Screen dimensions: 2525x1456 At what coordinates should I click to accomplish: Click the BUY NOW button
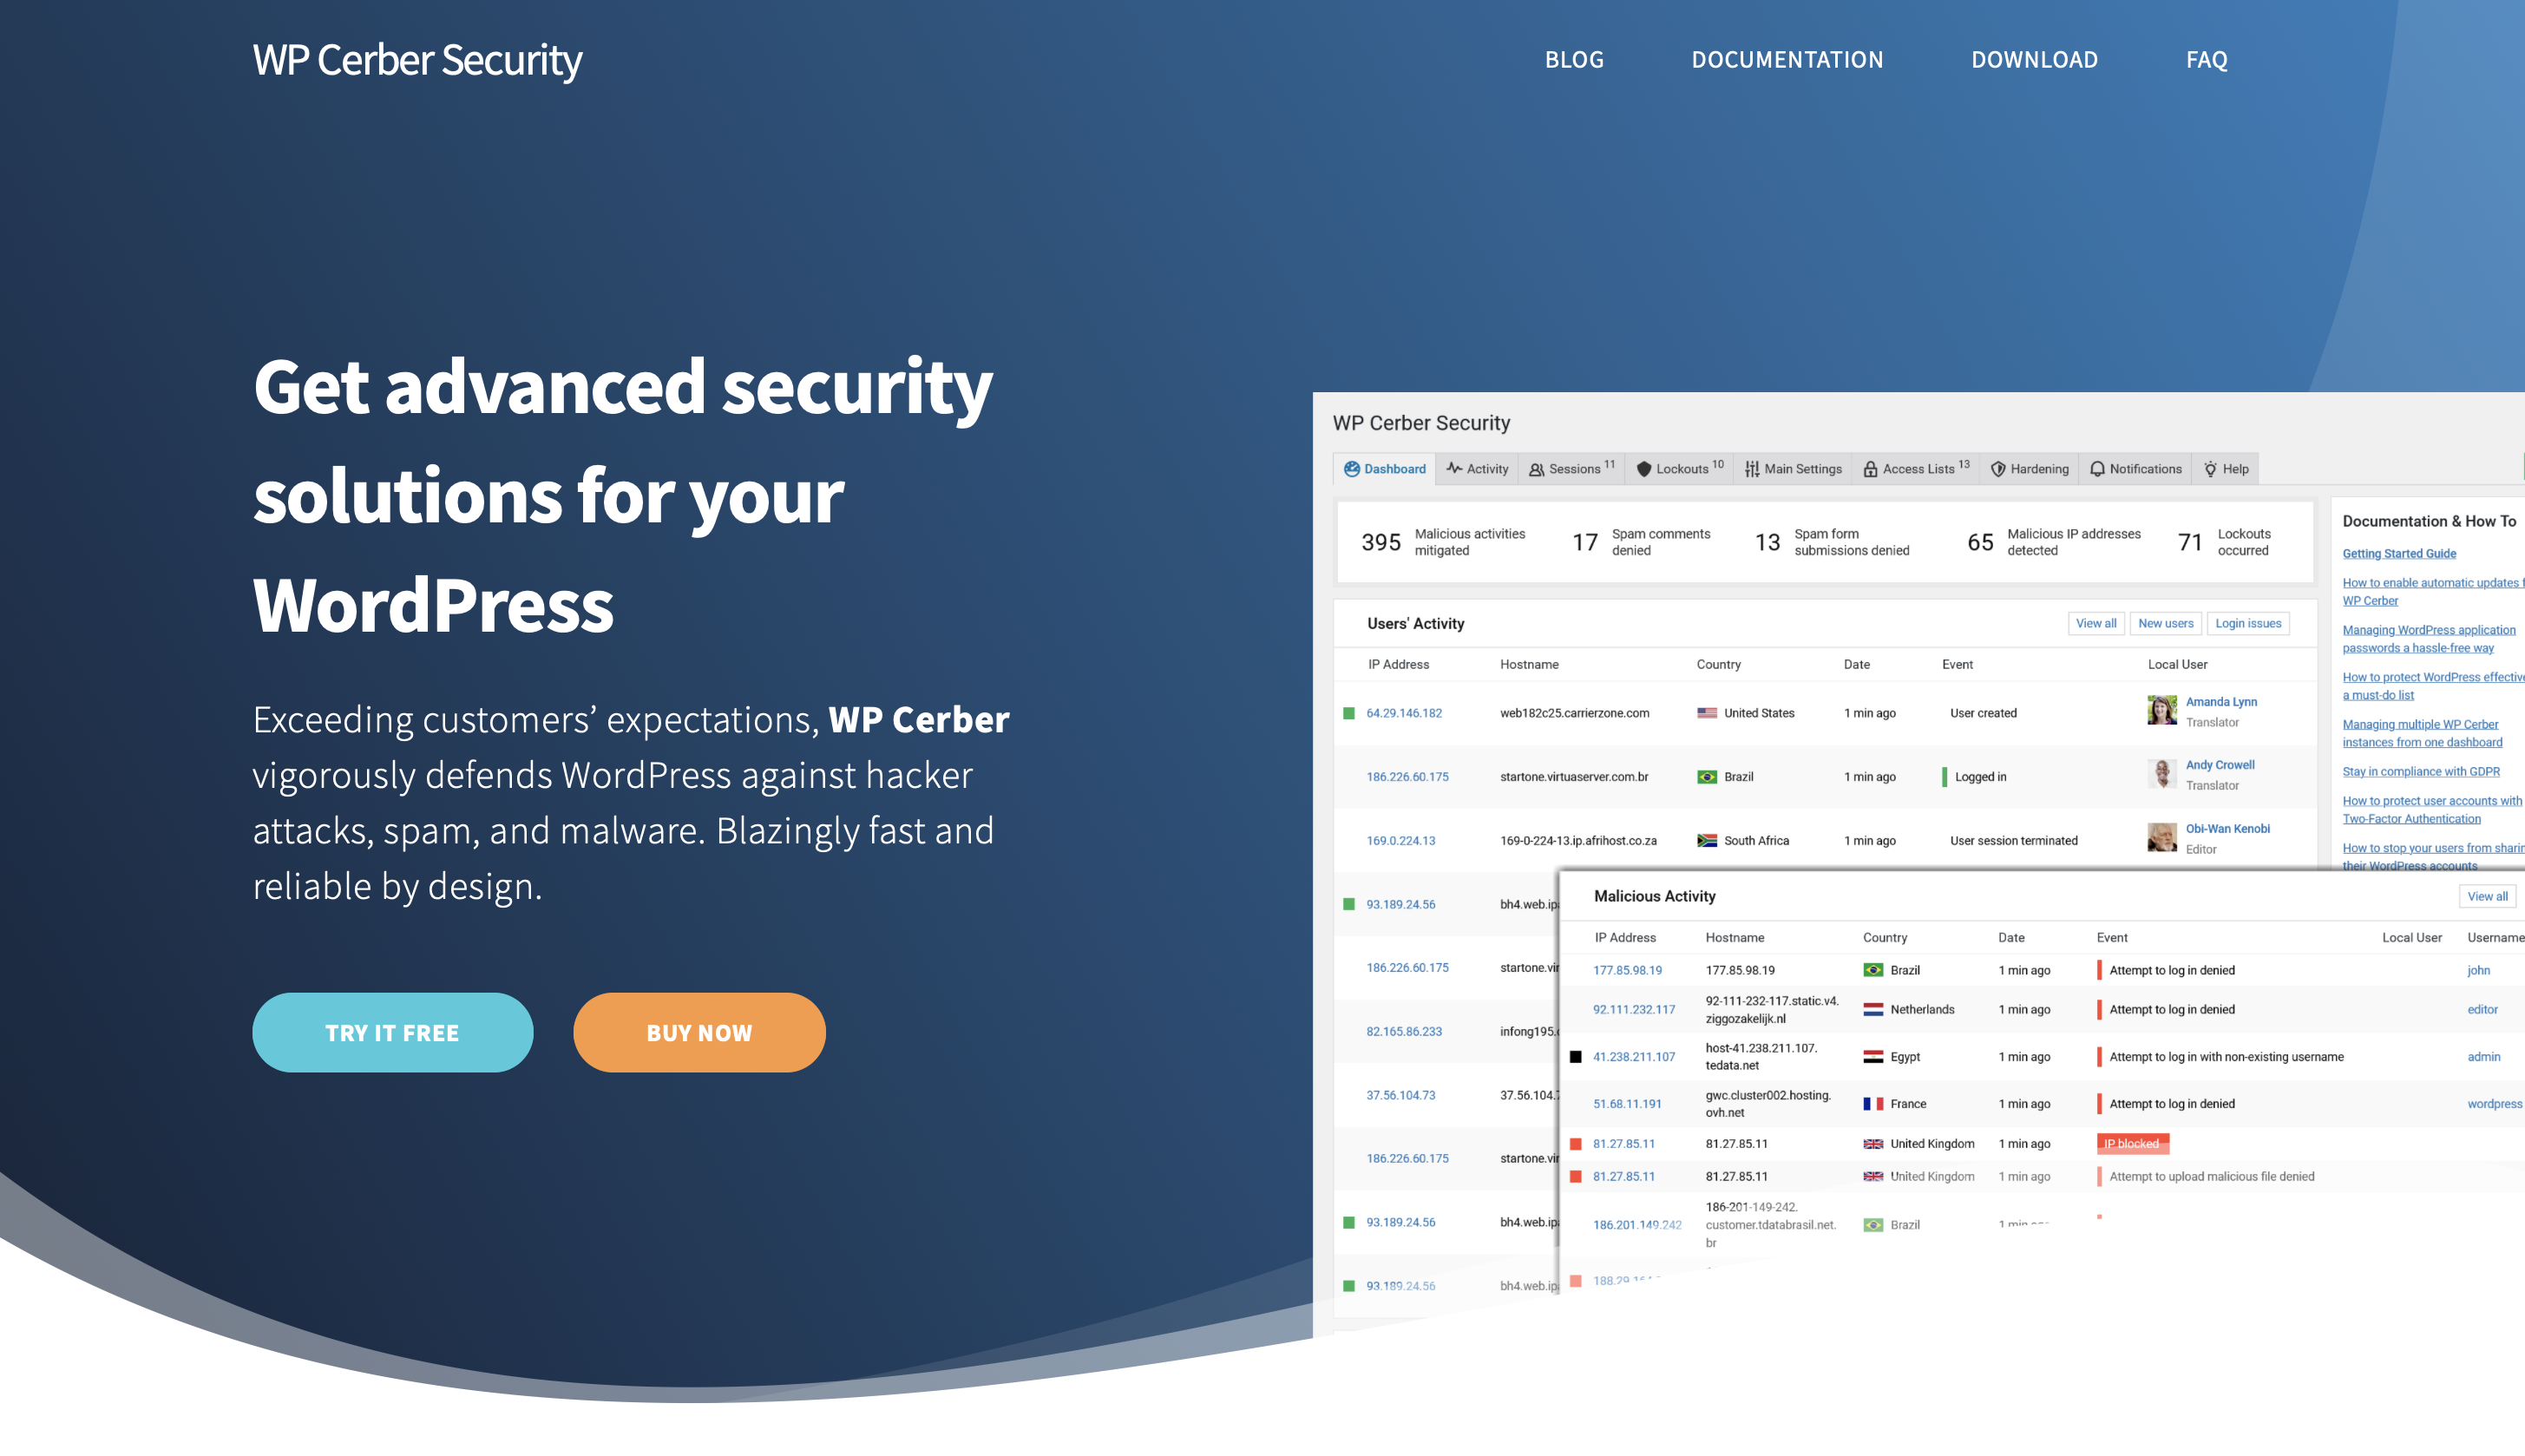coord(698,1033)
